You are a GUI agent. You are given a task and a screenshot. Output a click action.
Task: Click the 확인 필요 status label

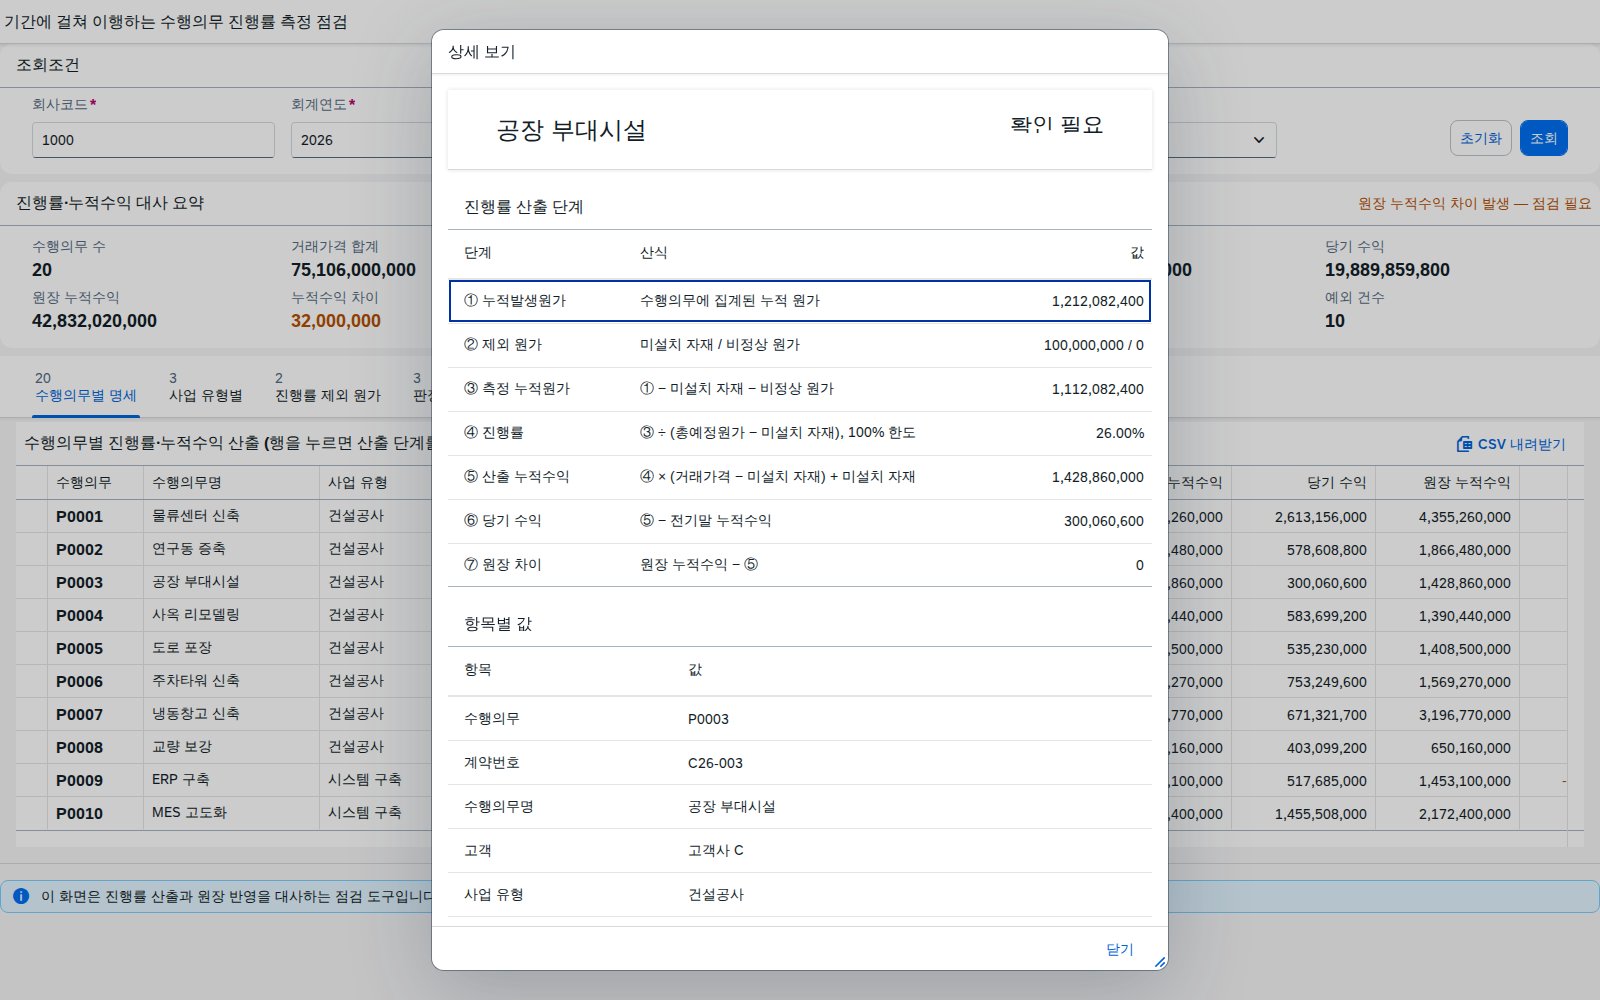coord(1056,125)
